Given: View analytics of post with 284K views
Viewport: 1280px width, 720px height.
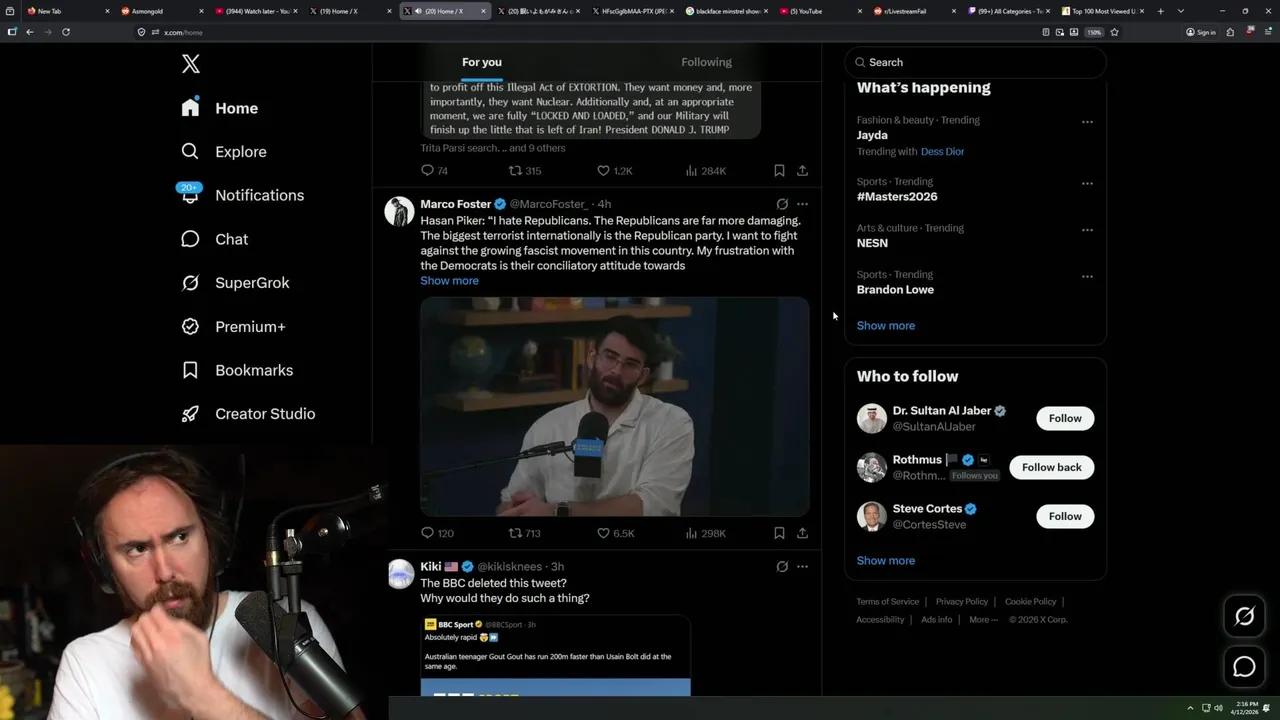Looking at the screenshot, I should point(705,171).
